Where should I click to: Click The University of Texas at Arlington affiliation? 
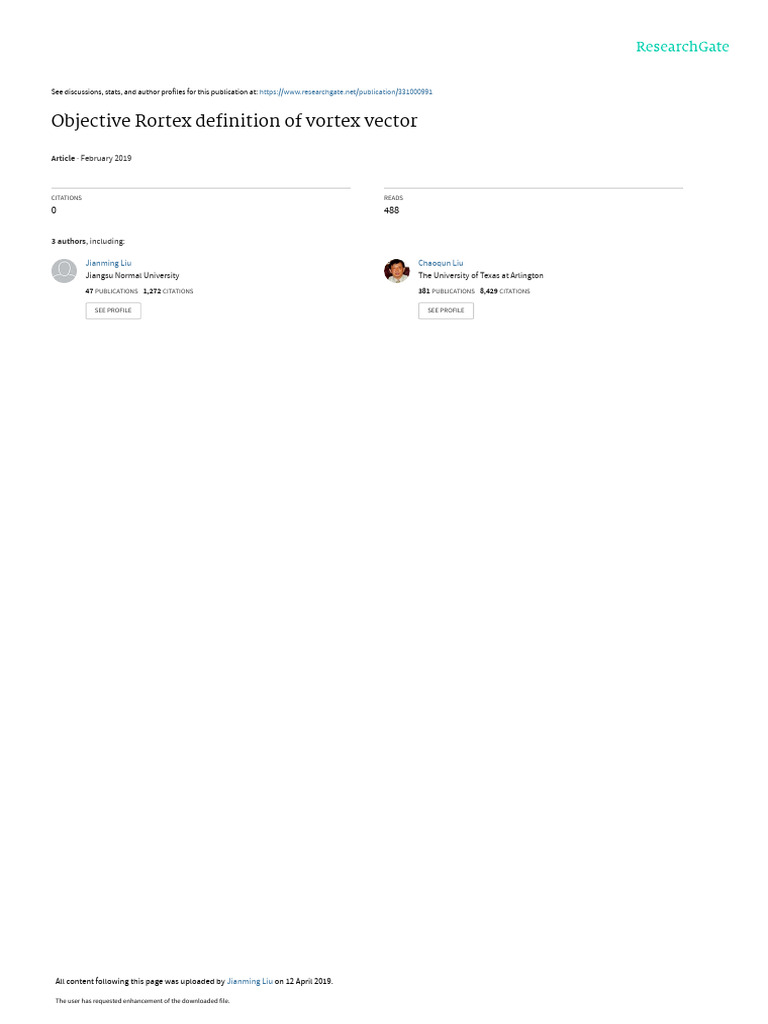click(481, 276)
